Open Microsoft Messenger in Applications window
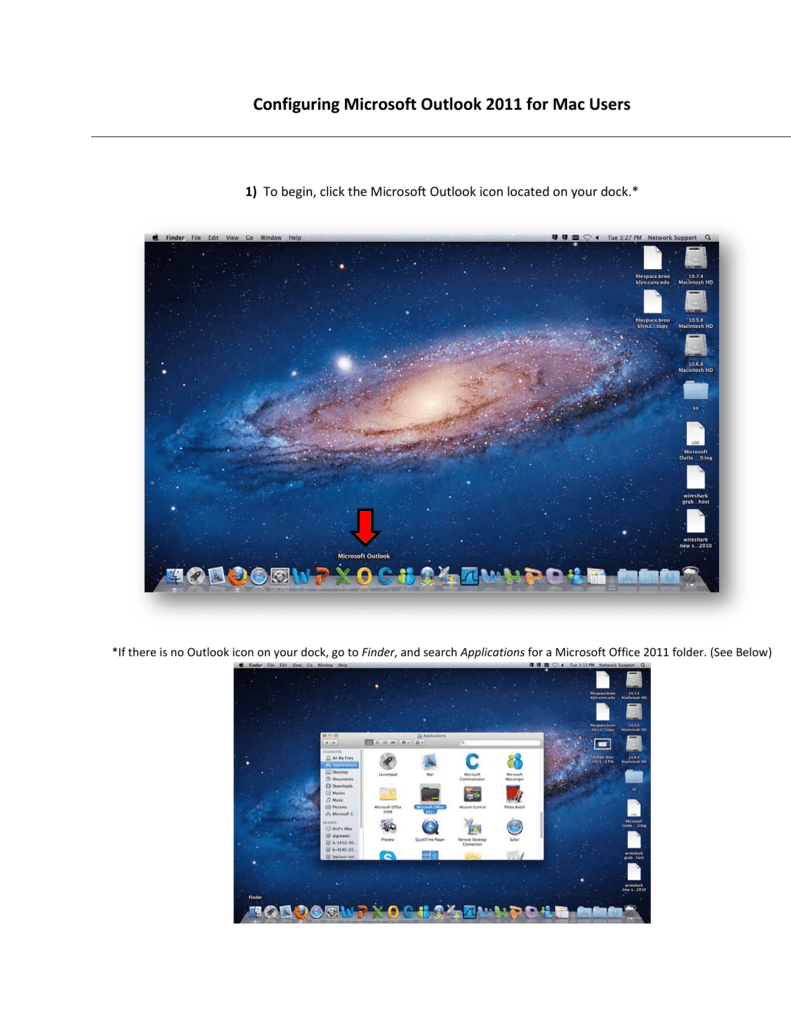 (x=515, y=766)
